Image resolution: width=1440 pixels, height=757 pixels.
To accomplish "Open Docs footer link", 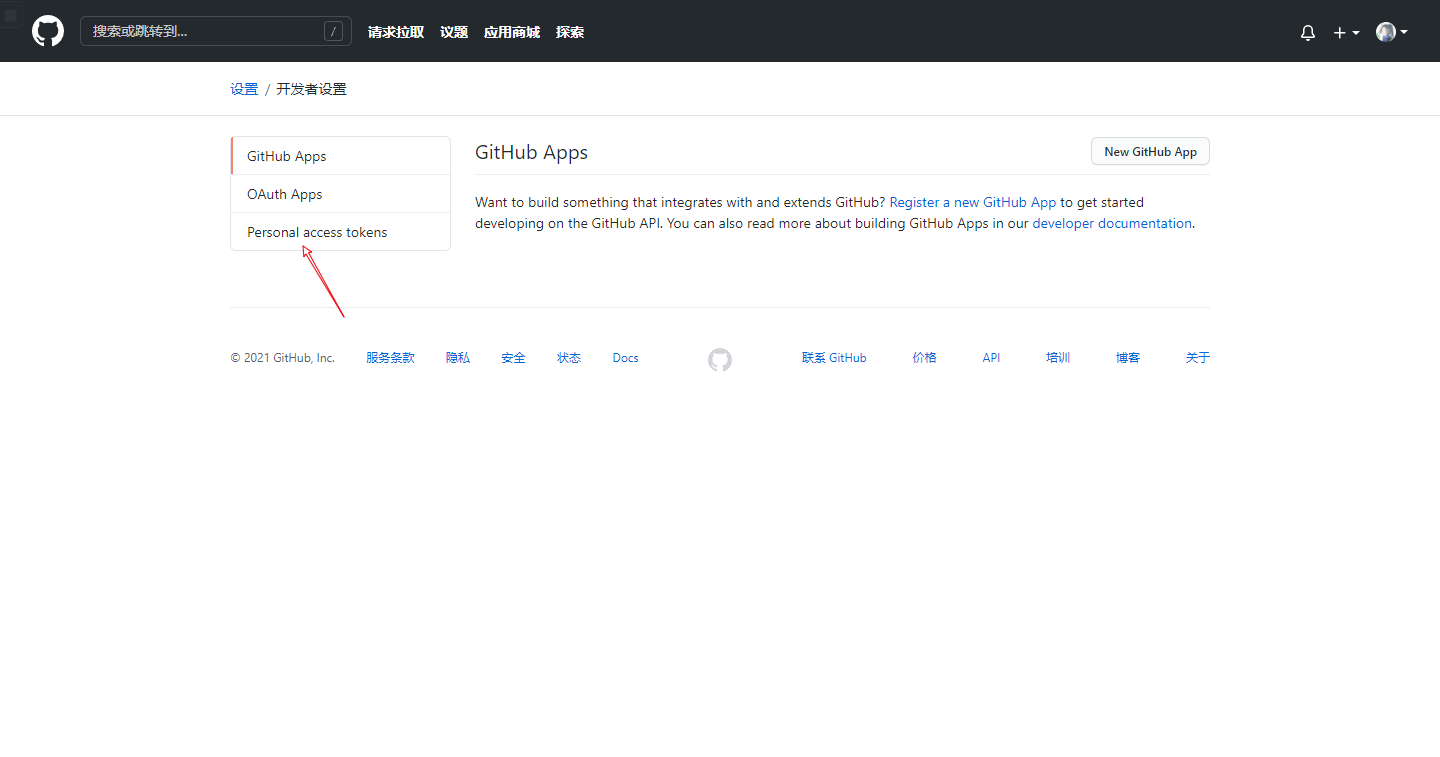I will (x=626, y=358).
